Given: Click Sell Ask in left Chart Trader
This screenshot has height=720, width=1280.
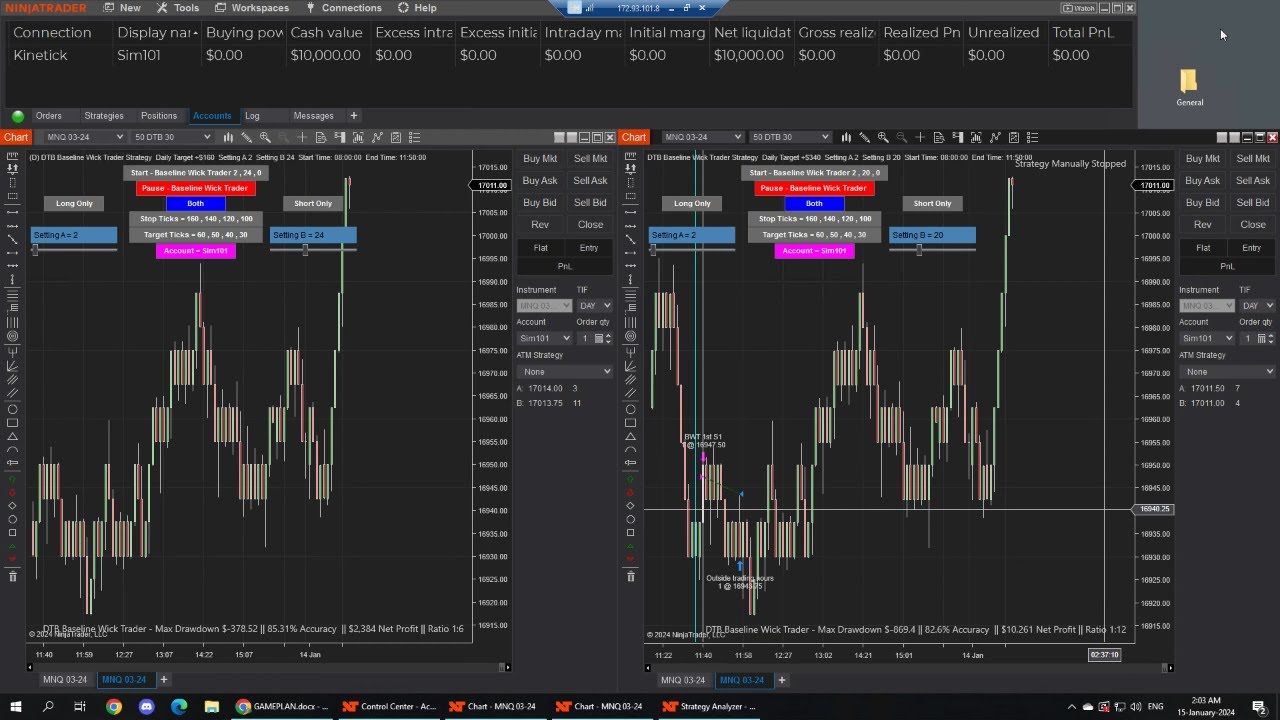Looking at the screenshot, I should tap(590, 180).
